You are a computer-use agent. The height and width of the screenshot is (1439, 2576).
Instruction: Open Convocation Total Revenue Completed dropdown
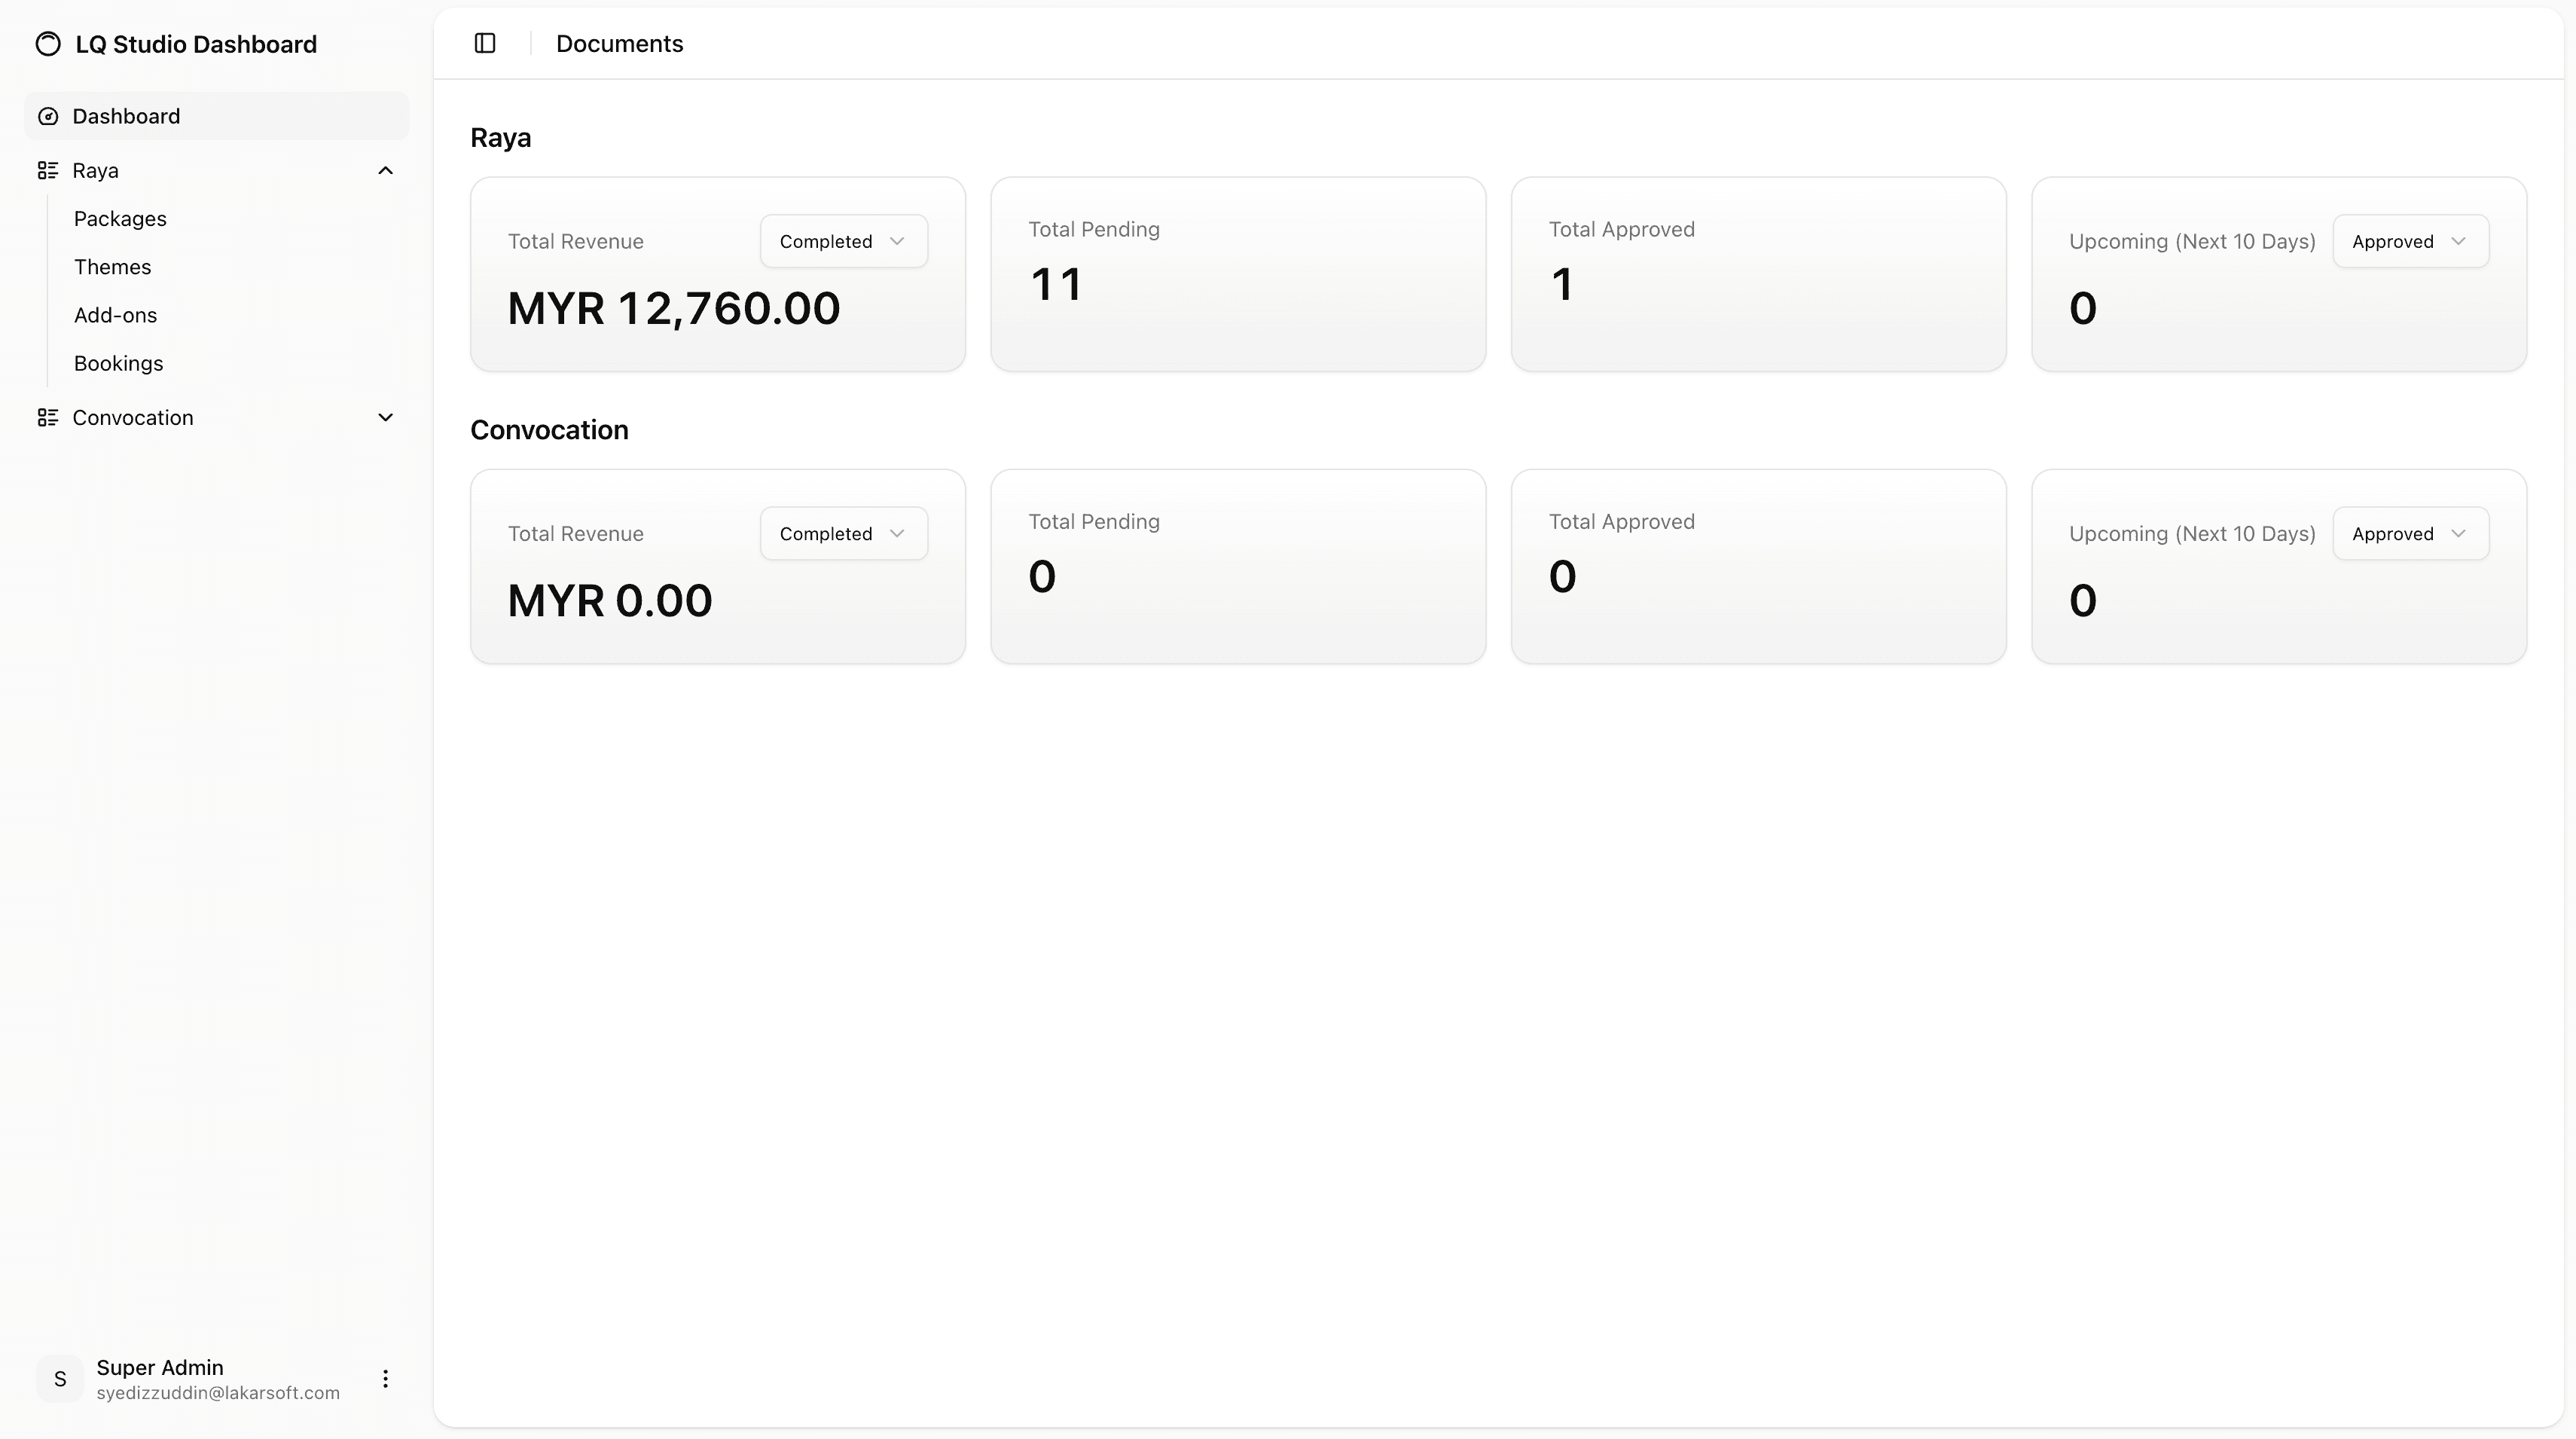tap(844, 533)
